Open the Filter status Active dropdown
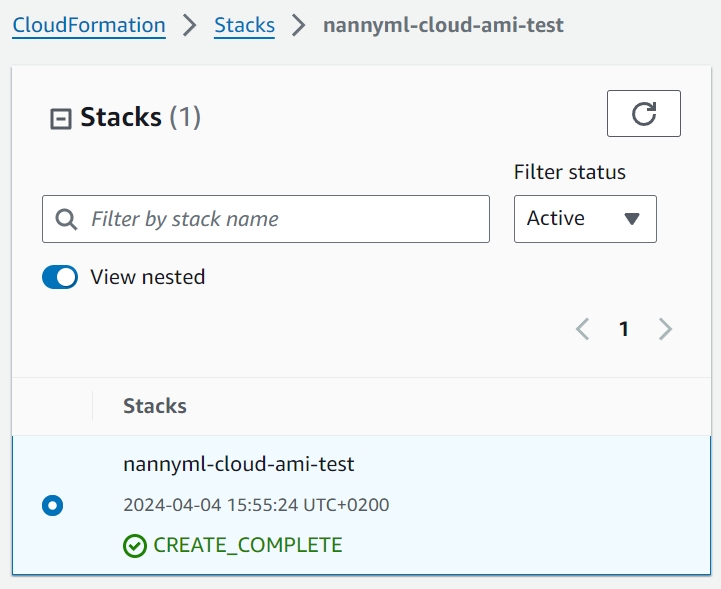 click(x=584, y=219)
